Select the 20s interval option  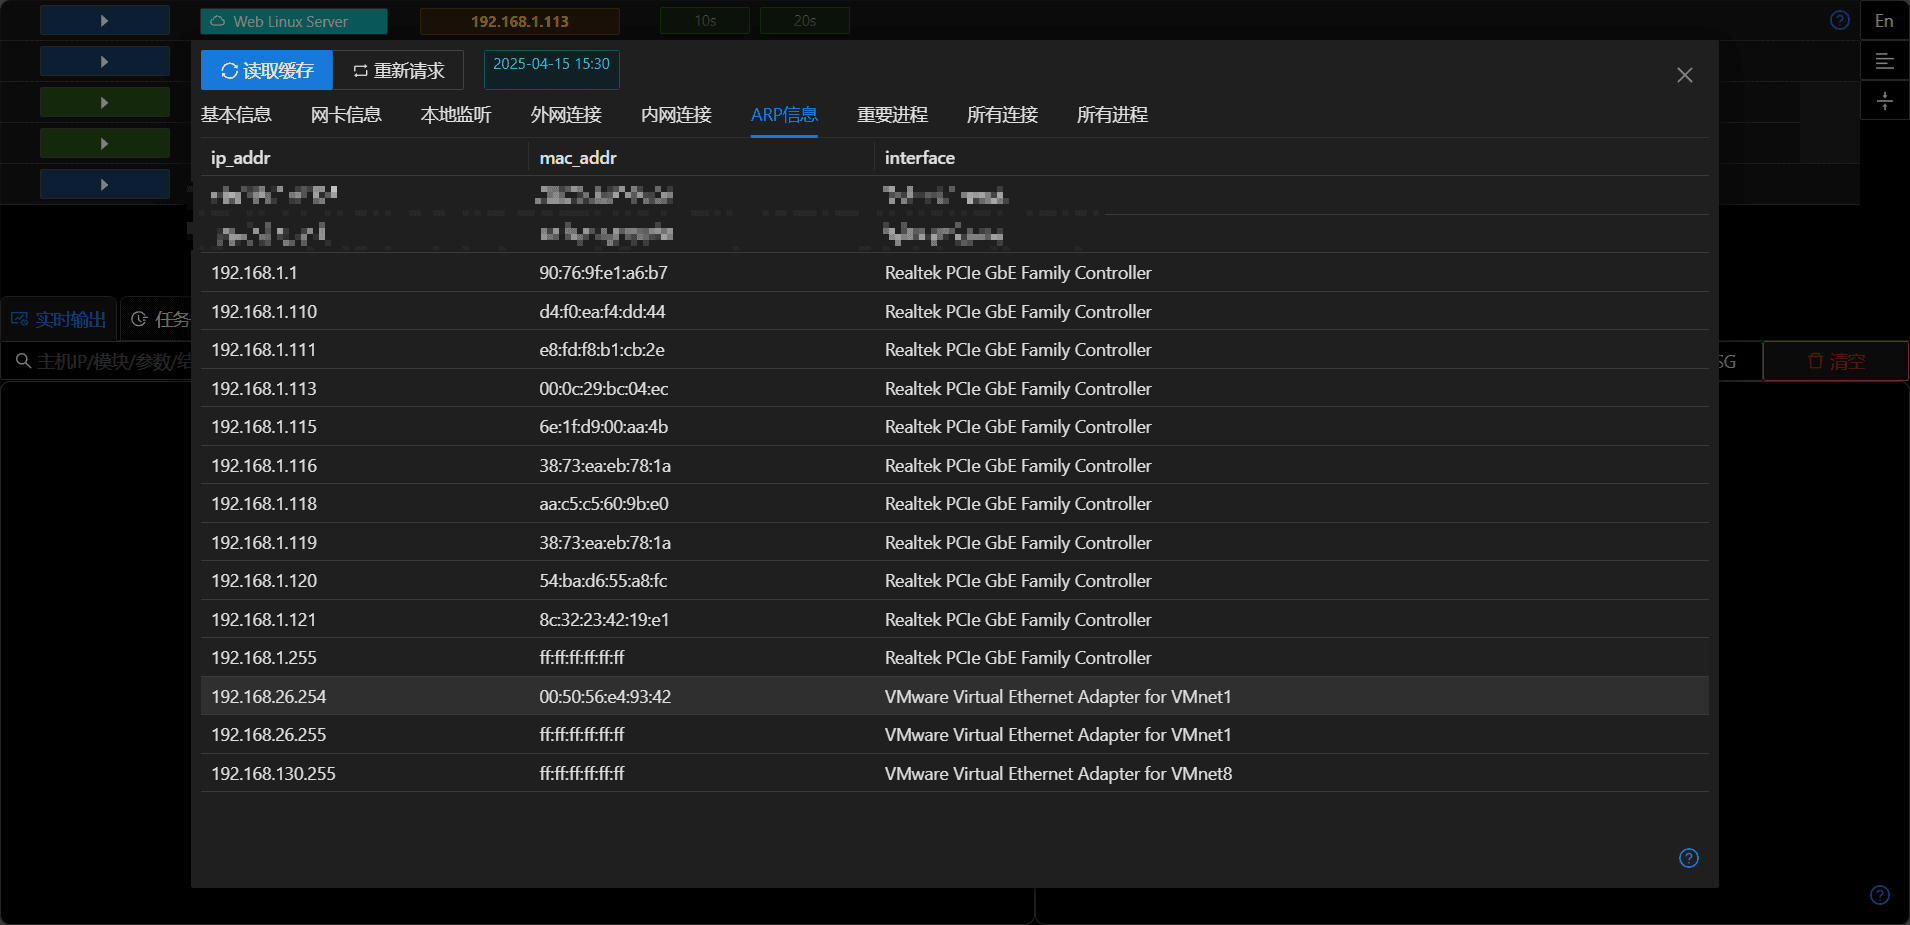click(x=805, y=21)
